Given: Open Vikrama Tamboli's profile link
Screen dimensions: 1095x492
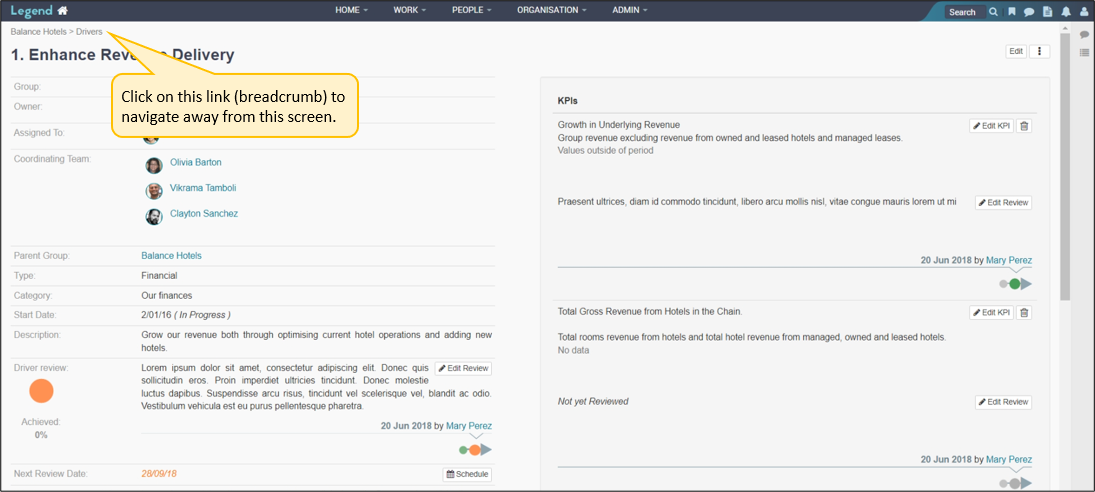Looking at the screenshot, I should pyautogui.click(x=203, y=188).
